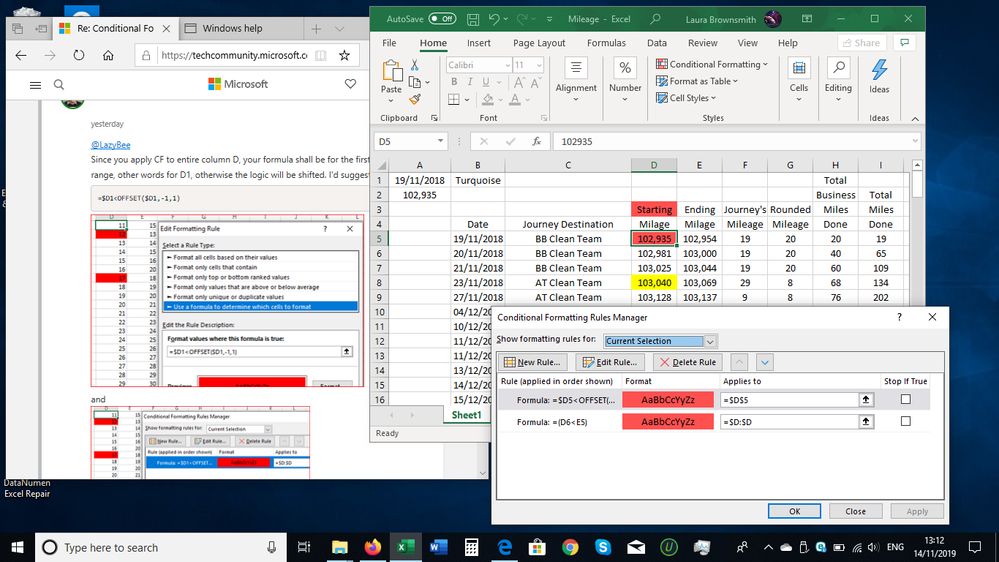
Task: Apply Bold formatting in the Font group
Action: pyautogui.click(x=454, y=82)
